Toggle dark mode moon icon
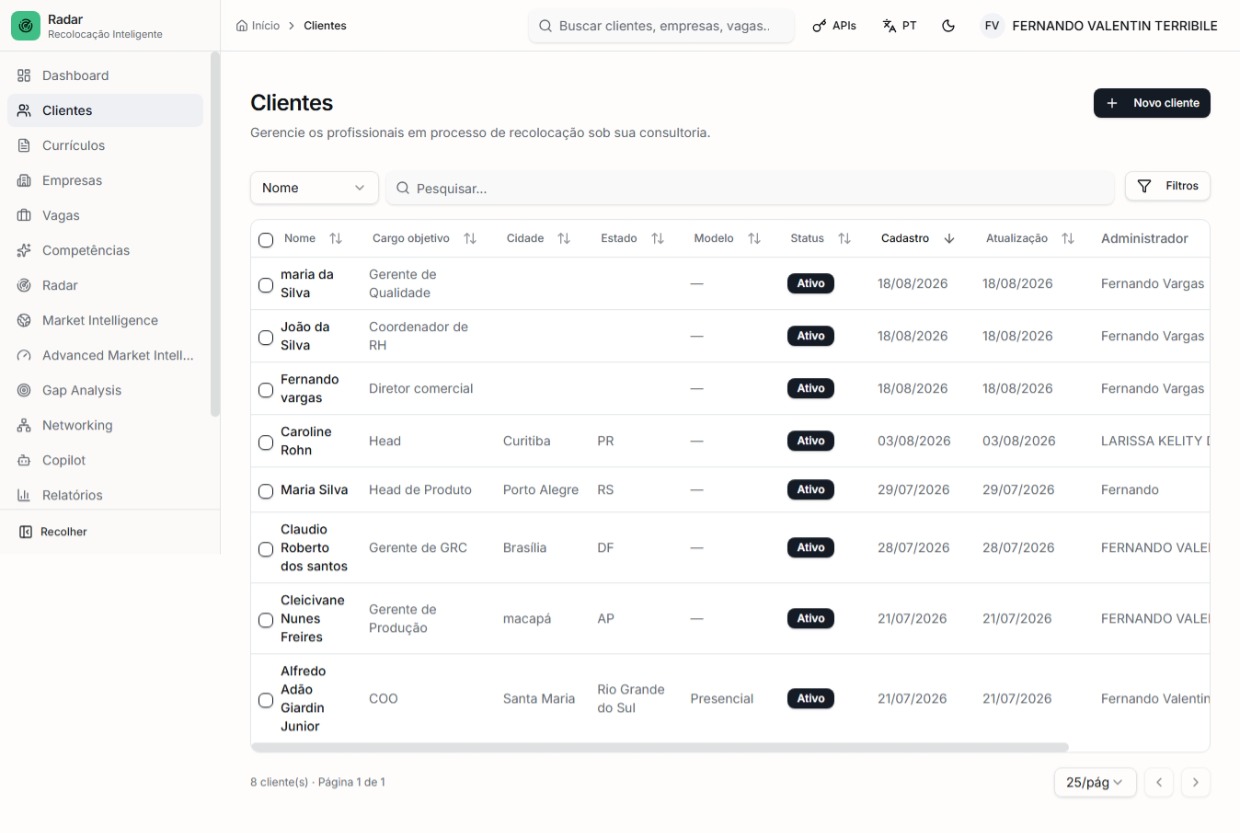 click(x=948, y=26)
